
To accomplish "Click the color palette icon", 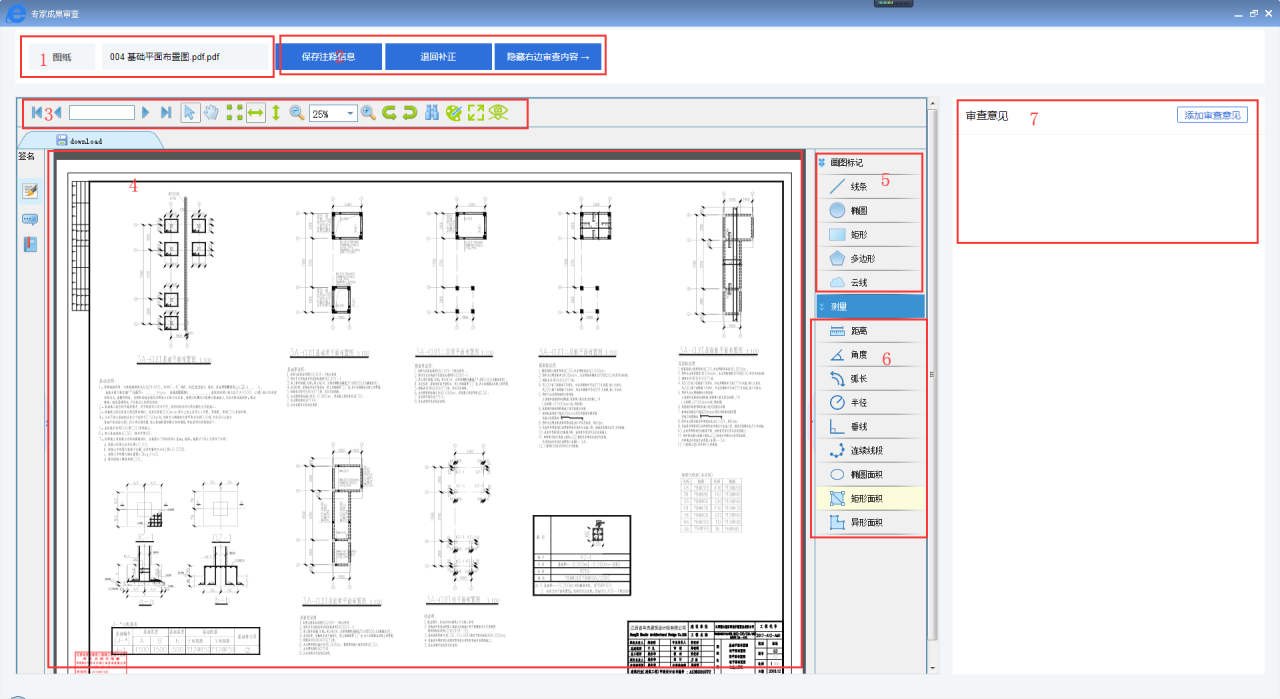I will 454,113.
